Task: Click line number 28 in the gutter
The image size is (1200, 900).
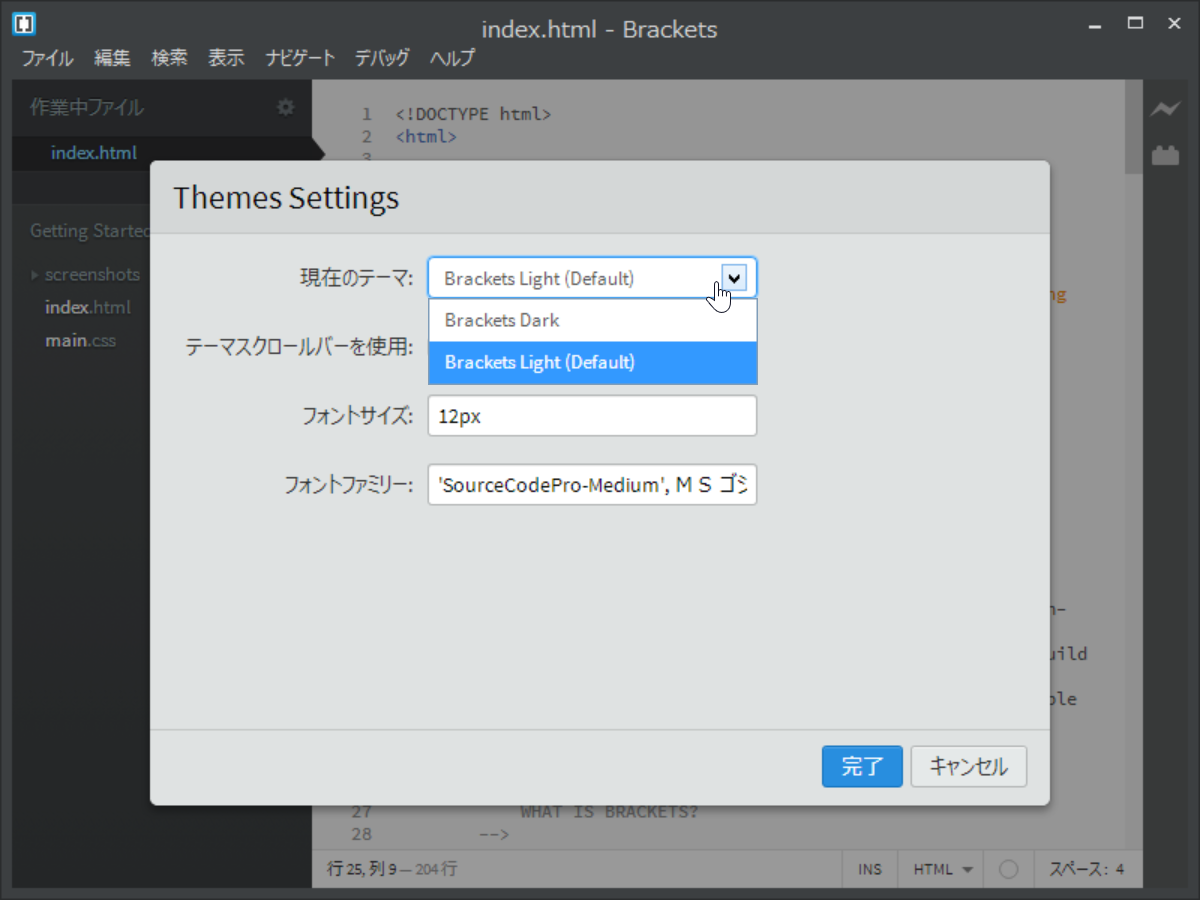Action: tap(361, 834)
